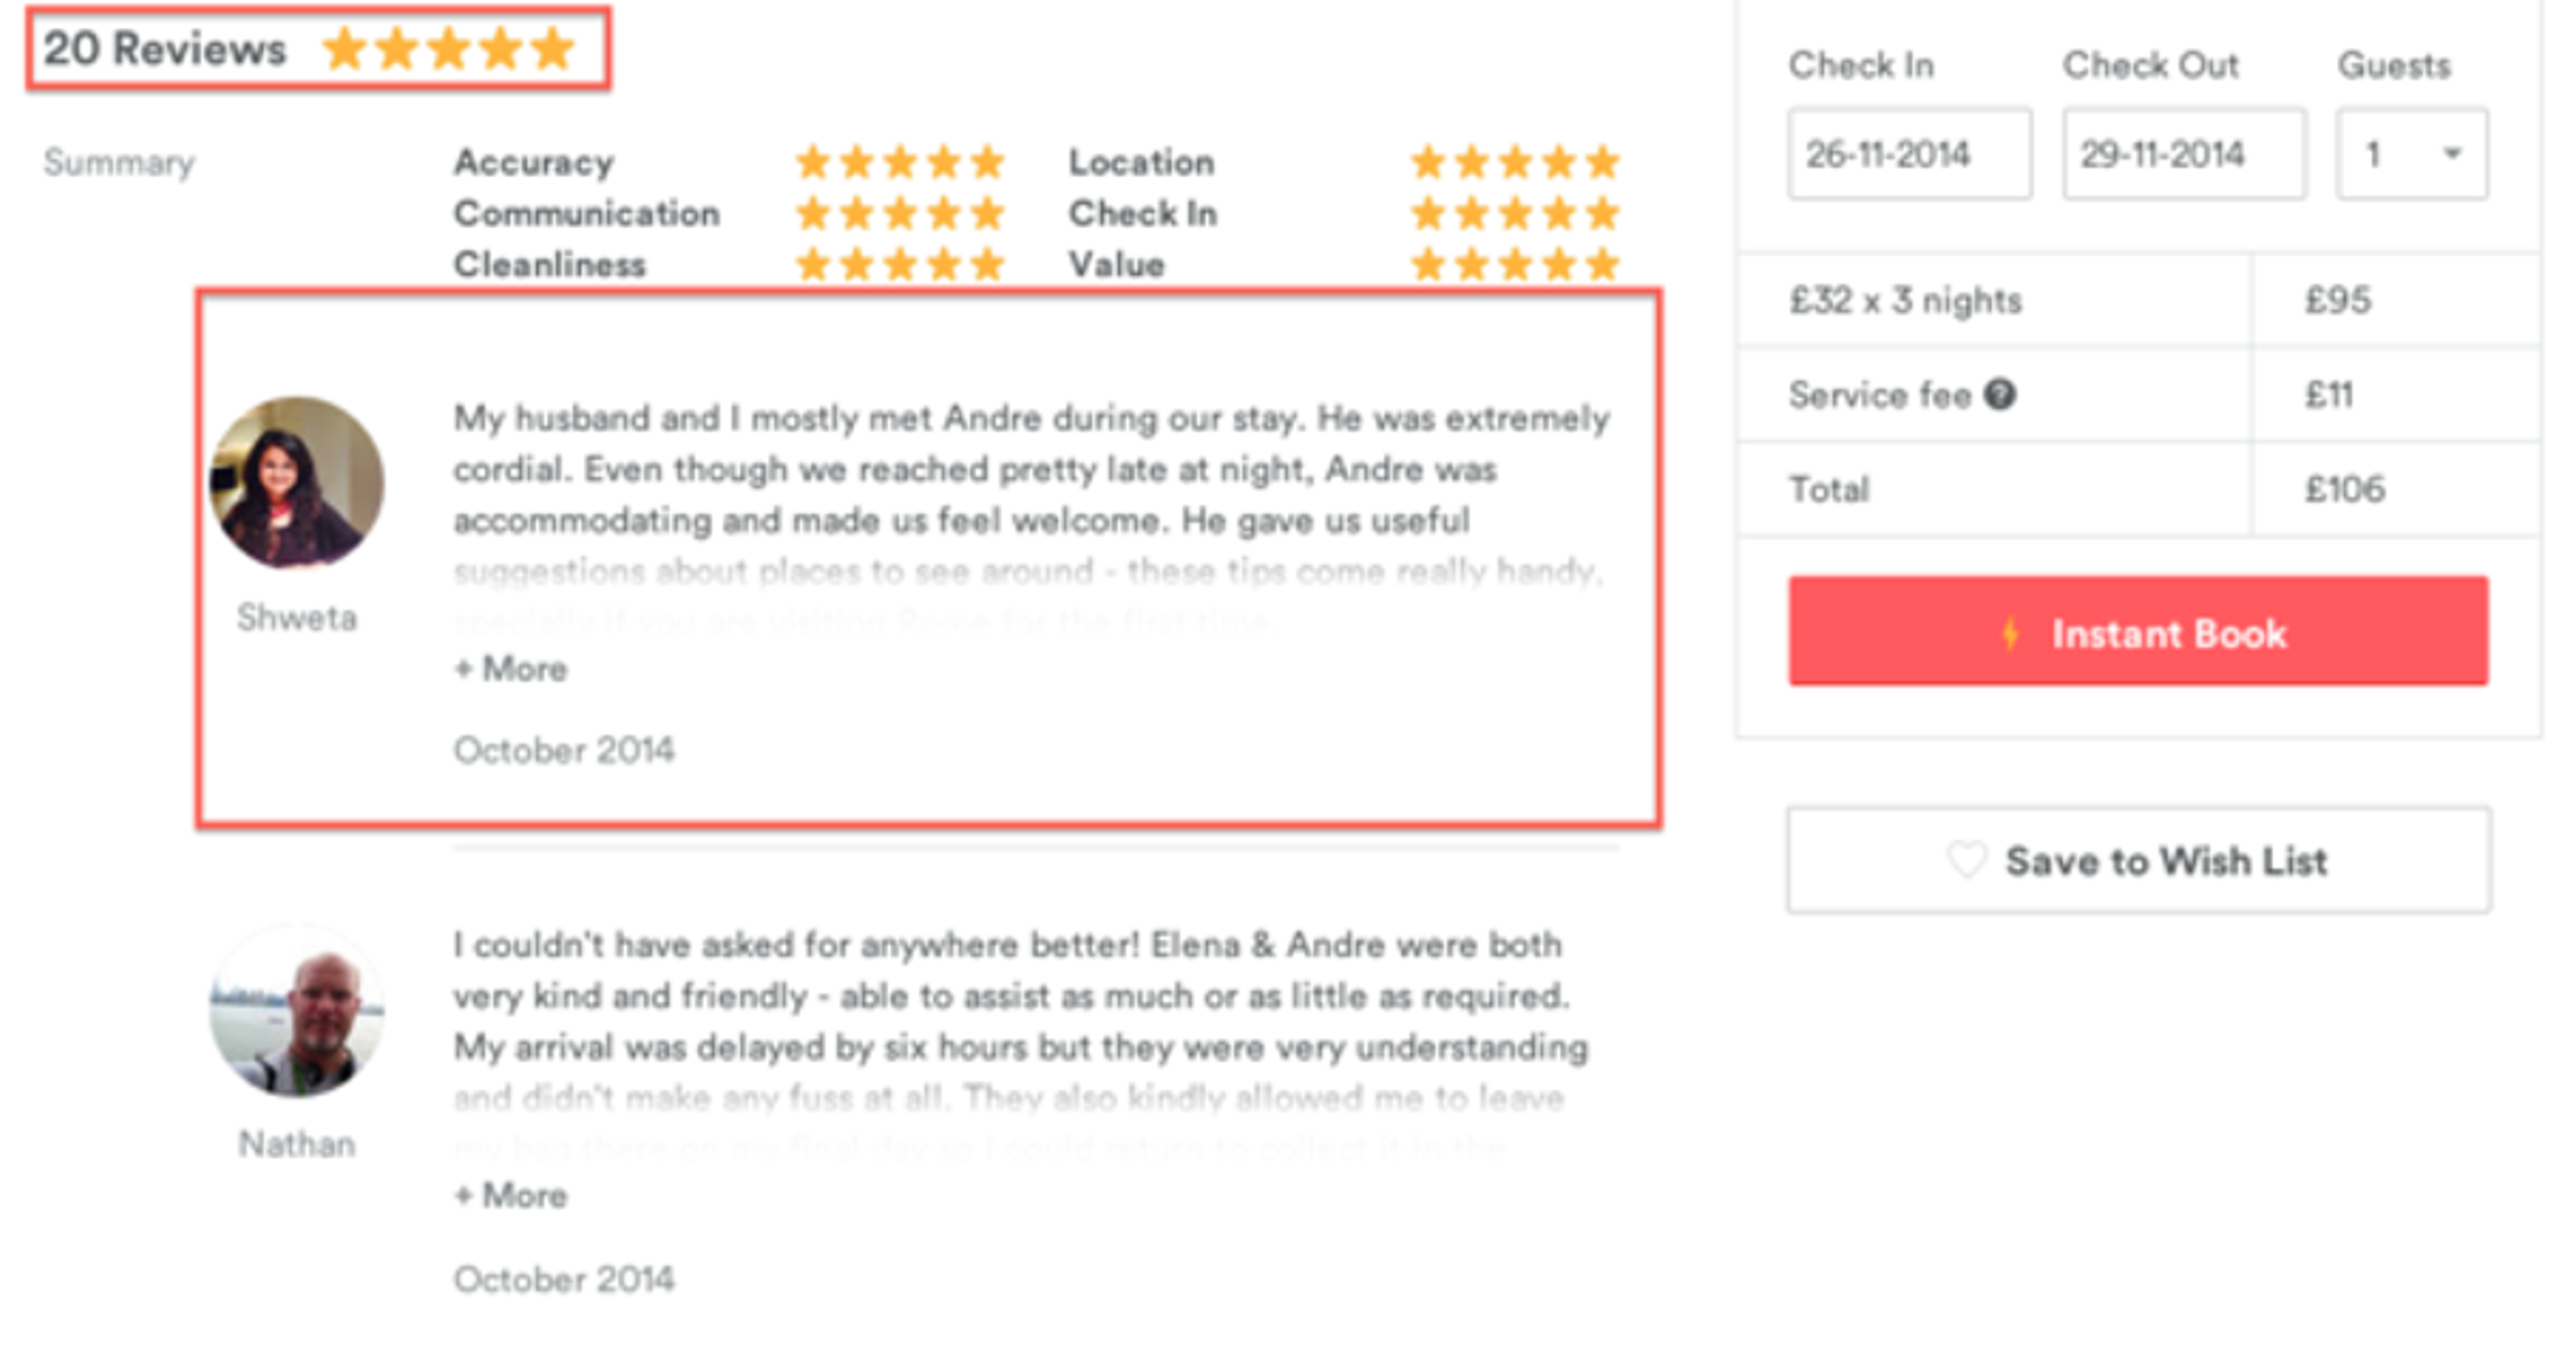This screenshot has width=2576, height=1345.
Task: Select a star in the Accuracy rating
Action: [900, 160]
